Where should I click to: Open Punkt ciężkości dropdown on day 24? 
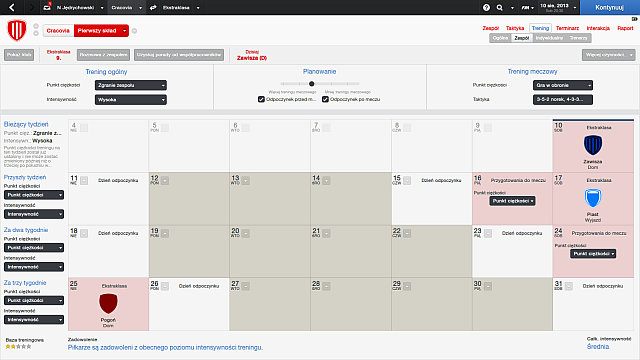tap(593, 254)
